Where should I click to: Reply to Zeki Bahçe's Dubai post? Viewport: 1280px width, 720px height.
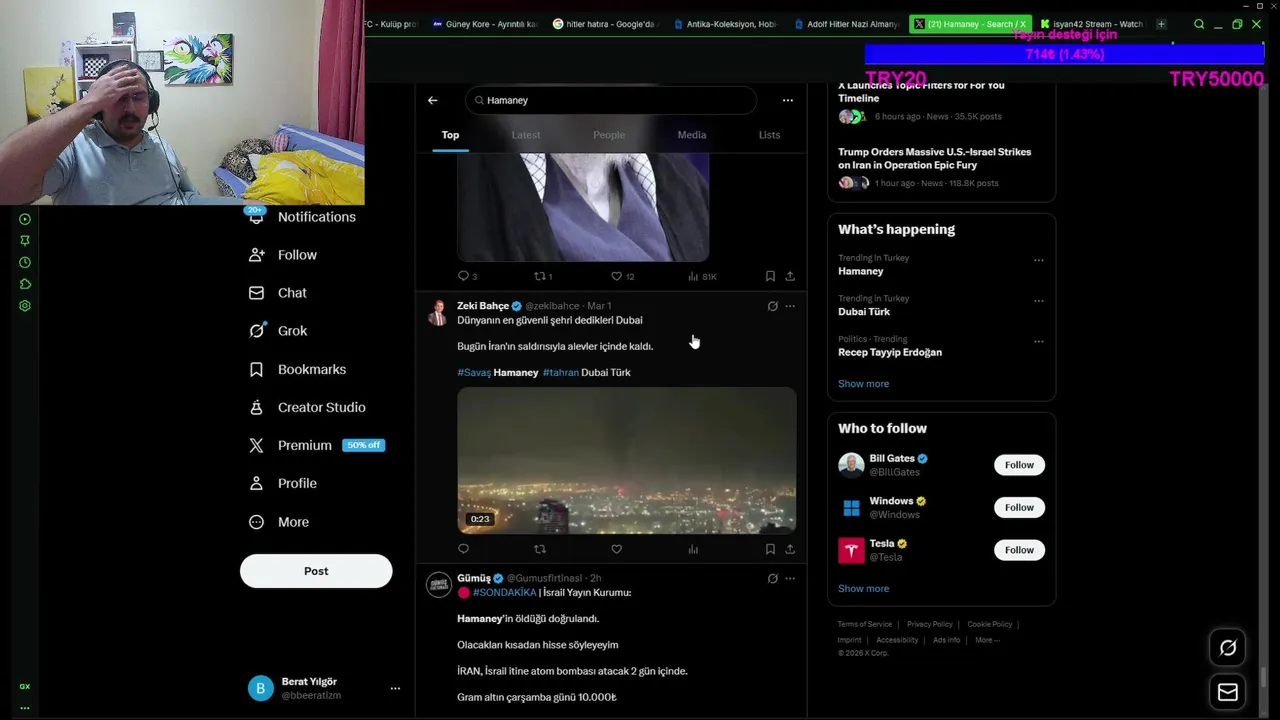pyautogui.click(x=463, y=549)
